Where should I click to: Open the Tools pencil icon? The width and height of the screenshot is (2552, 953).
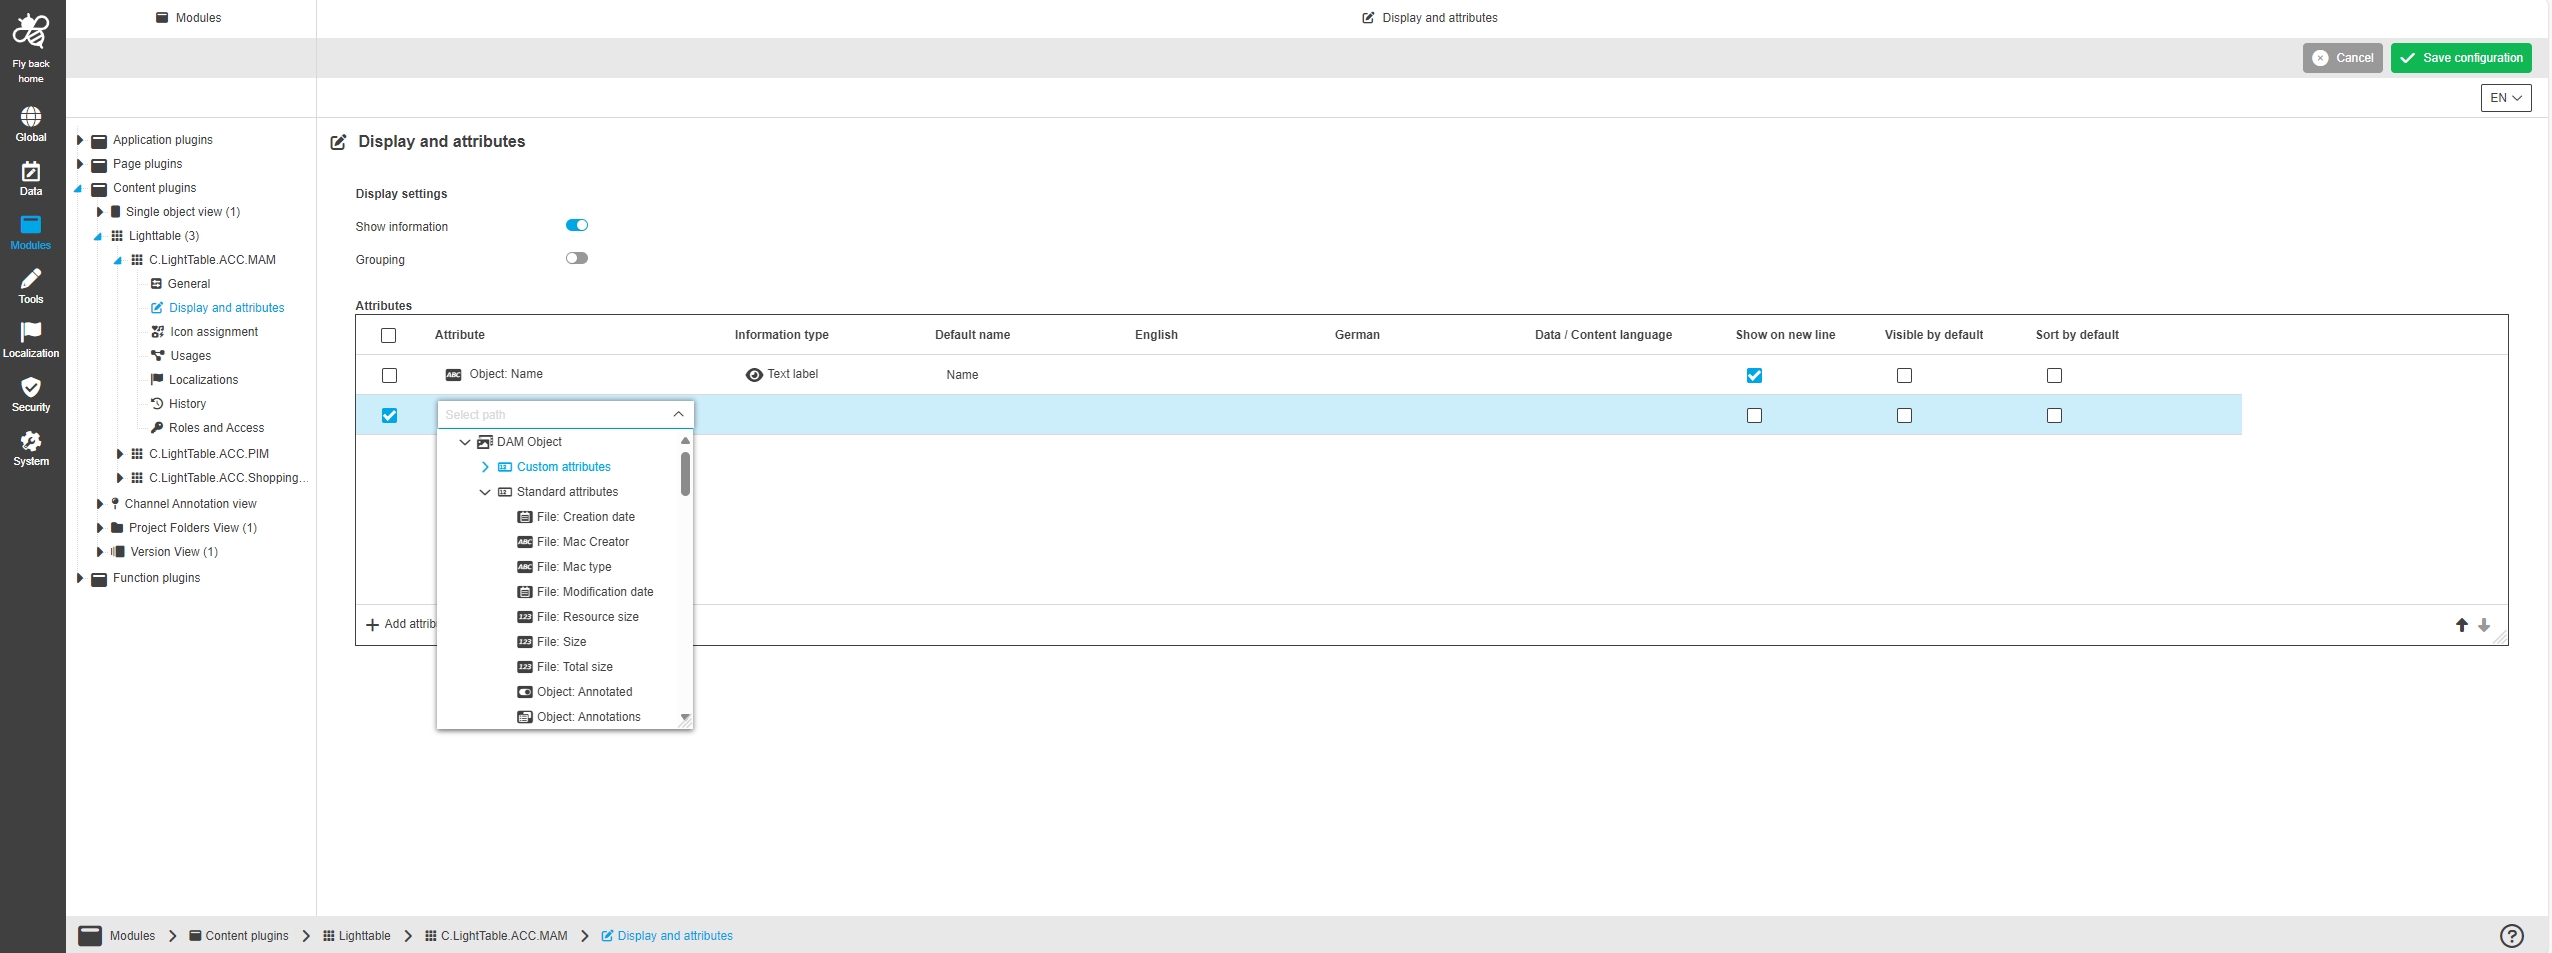coord(30,280)
